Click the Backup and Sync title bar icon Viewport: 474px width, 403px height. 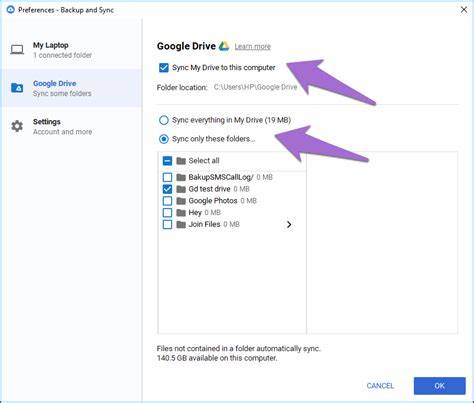point(10,10)
